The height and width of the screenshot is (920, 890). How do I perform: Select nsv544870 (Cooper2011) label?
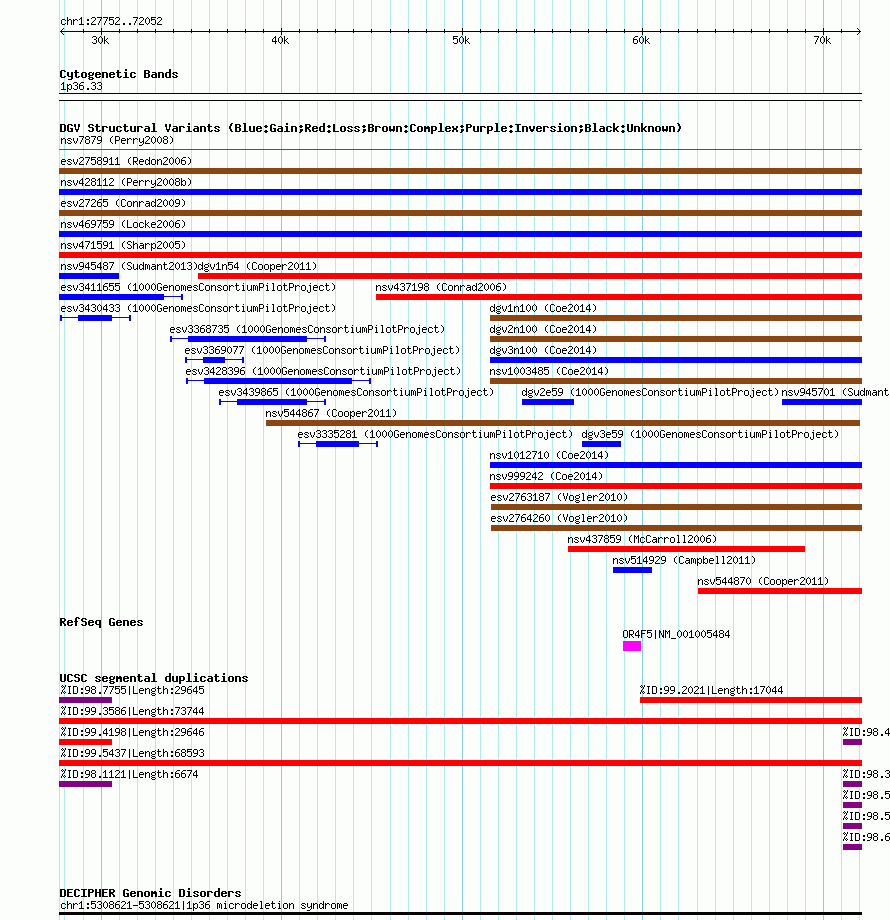click(x=763, y=581)
